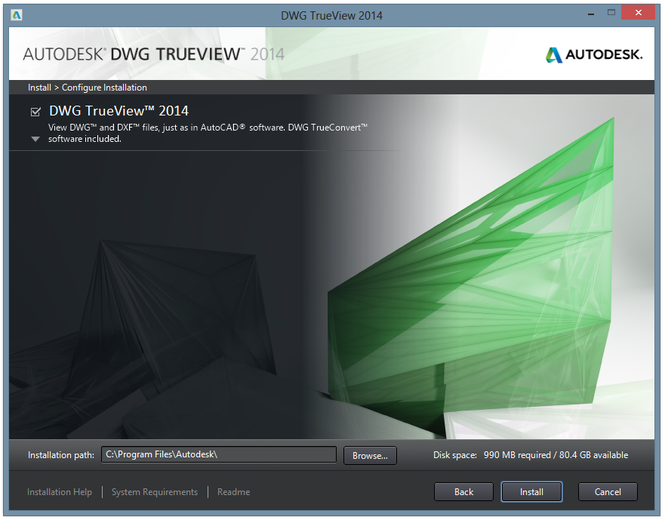Click the 'Disk space:' label
The width and height of the screenshot is (665, 520).
[x=455, y=455]
